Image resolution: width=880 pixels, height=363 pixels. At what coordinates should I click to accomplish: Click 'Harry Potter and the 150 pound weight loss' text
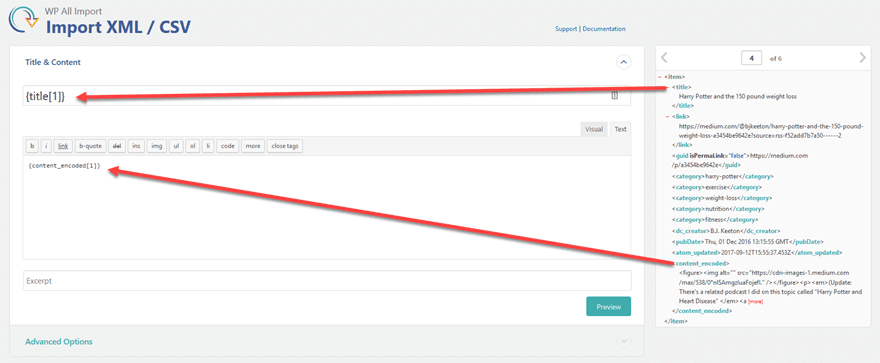[737, 97]
